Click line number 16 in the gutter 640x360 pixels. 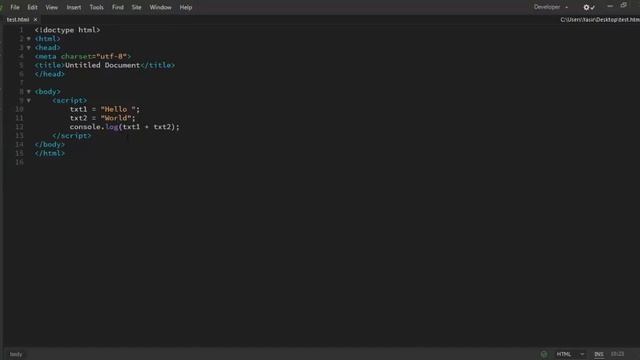coord(20,162)
